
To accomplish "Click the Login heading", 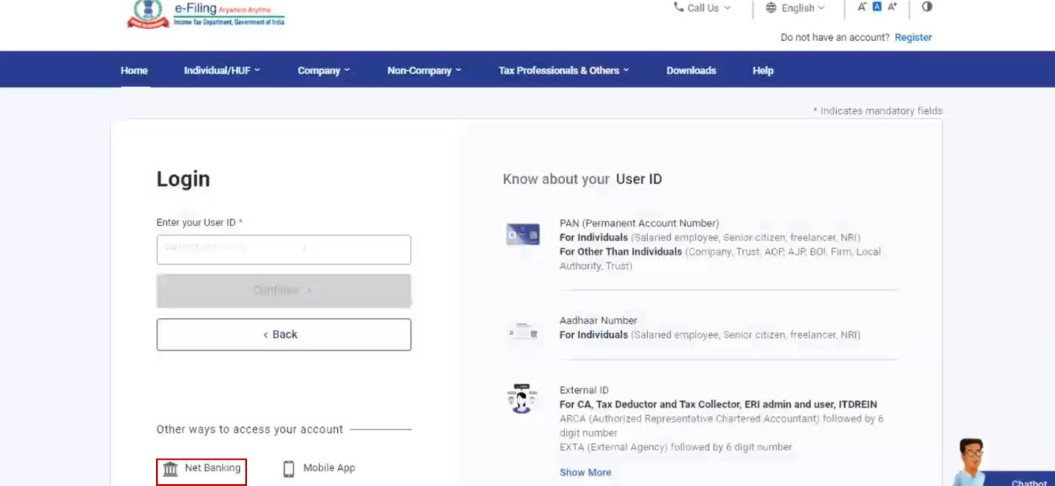I will (x=183, y=179).
